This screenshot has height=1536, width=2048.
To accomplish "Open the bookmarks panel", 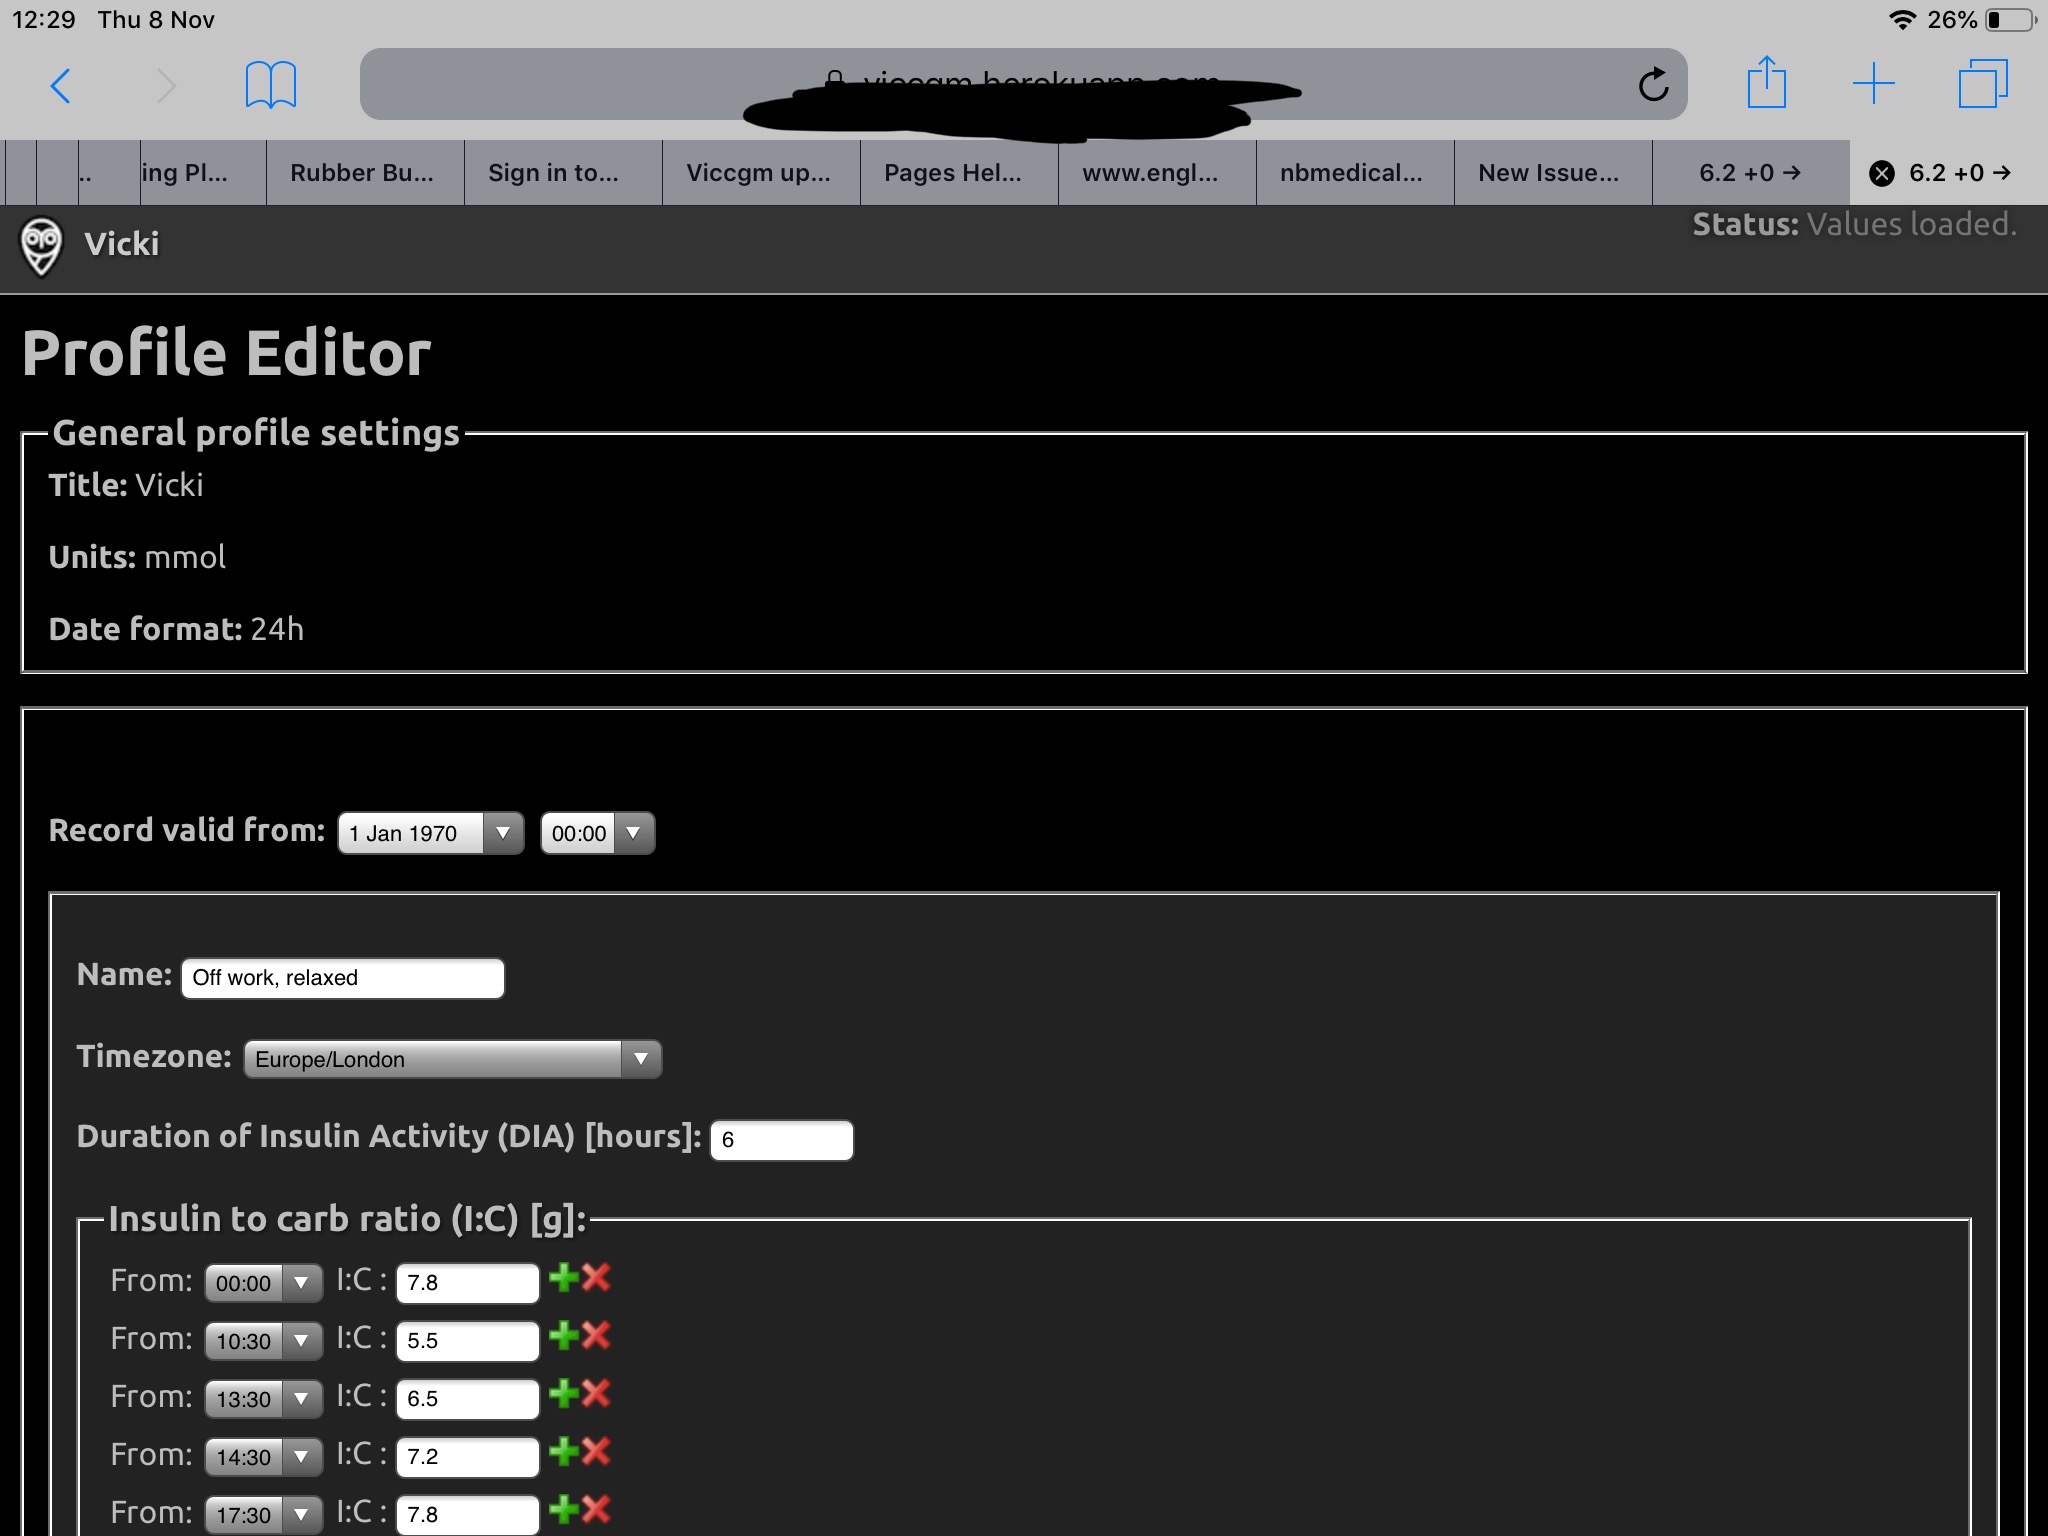I will pos(268,84).
